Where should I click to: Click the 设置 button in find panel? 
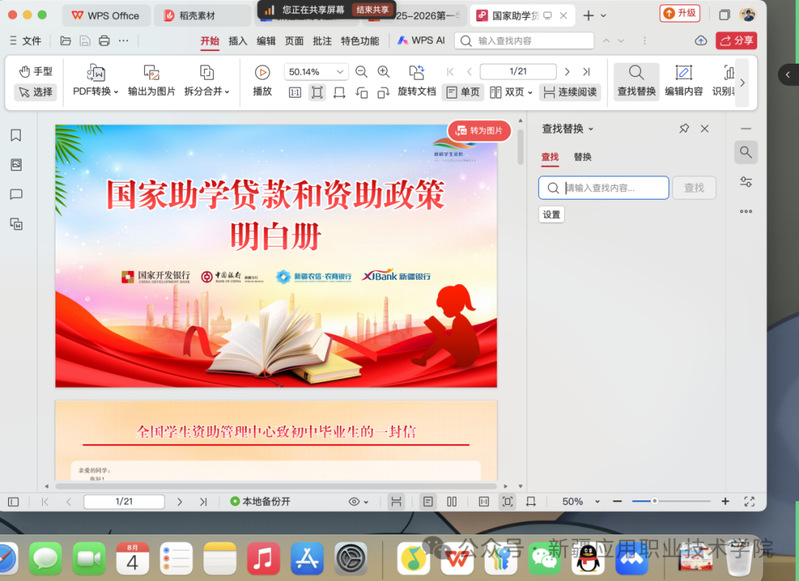[552, 214]
